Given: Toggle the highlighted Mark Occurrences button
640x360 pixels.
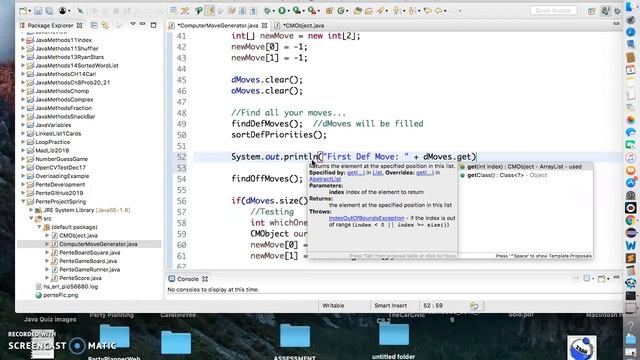Looking at the screenshot, I should [x=210, y=11].
